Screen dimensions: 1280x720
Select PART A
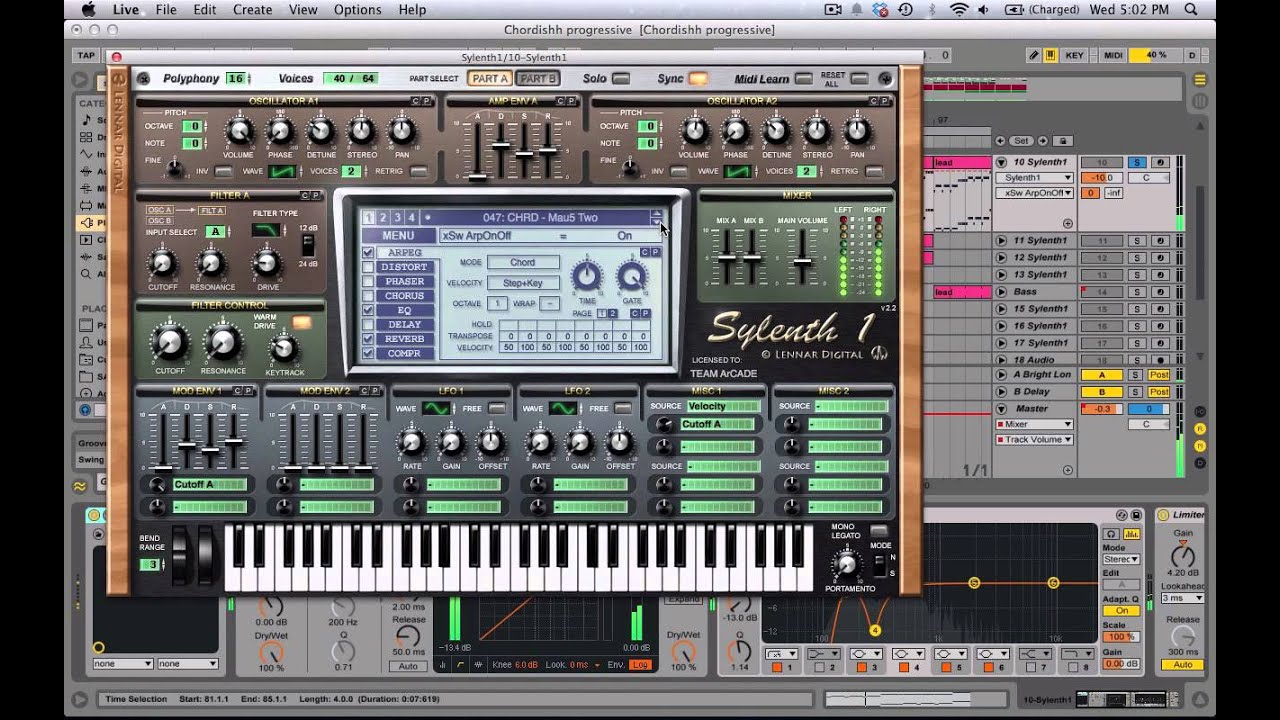point(490,79)
